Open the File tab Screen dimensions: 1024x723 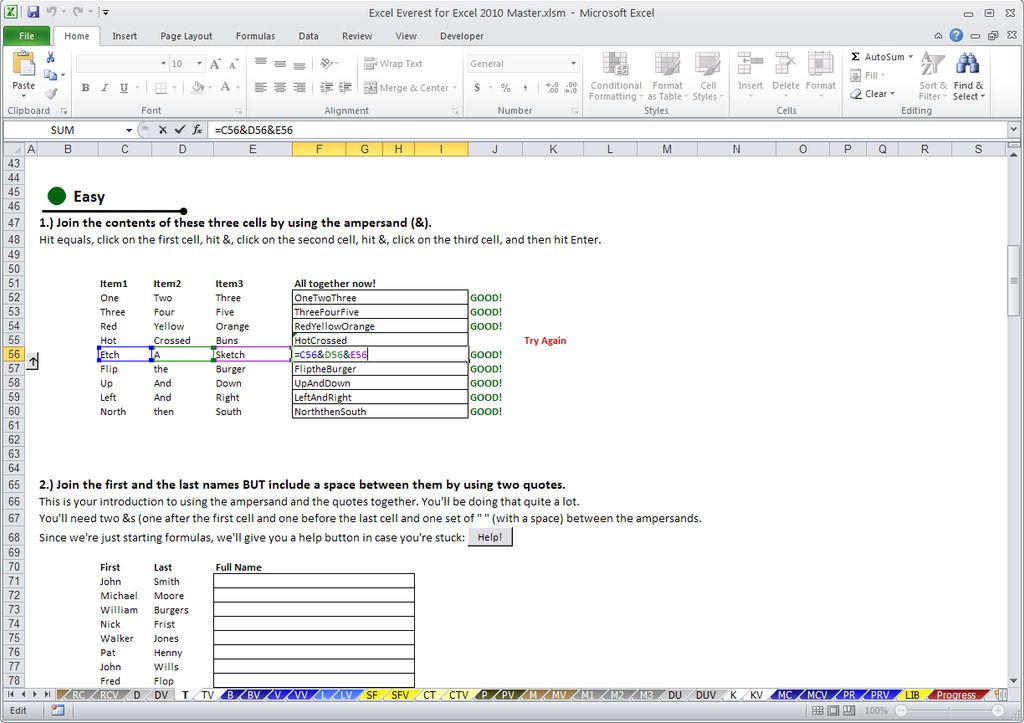26,36
